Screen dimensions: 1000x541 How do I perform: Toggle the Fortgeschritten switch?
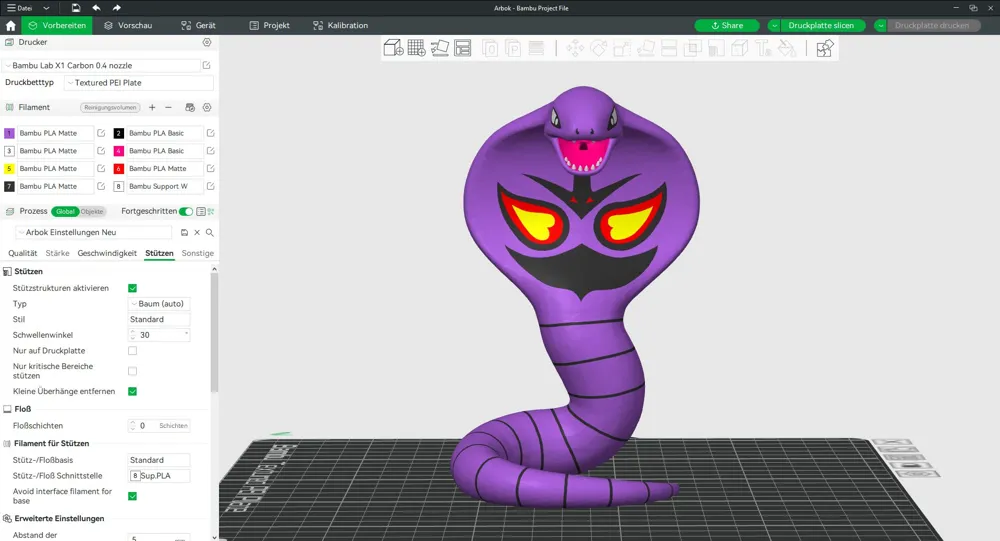[186, 211]
